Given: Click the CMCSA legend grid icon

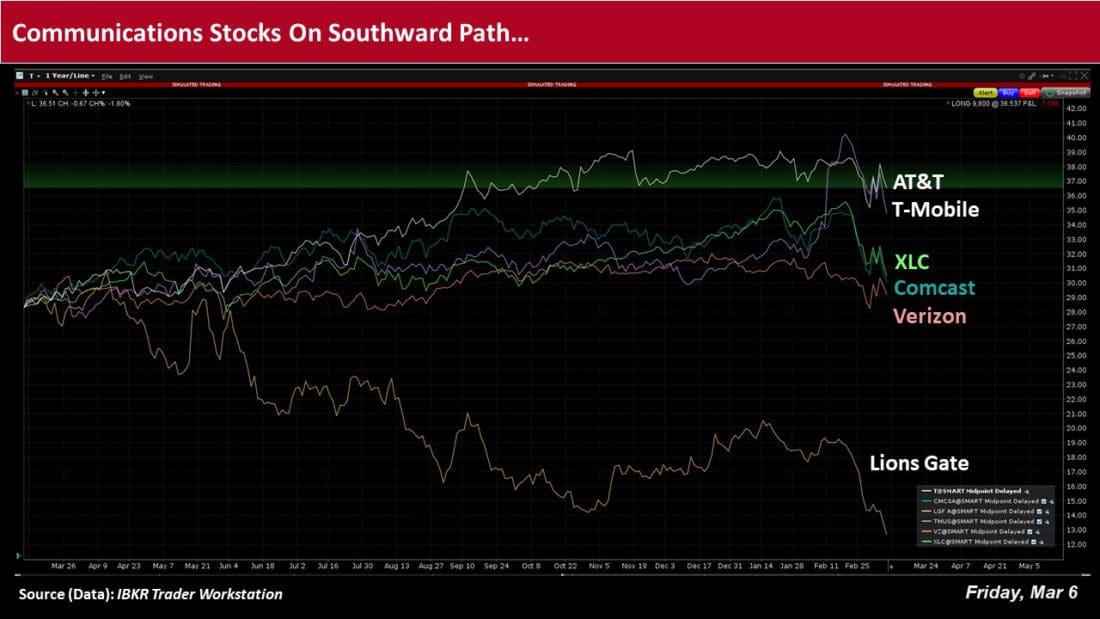Looking at the screenshot, I should tap(1043, 502).
